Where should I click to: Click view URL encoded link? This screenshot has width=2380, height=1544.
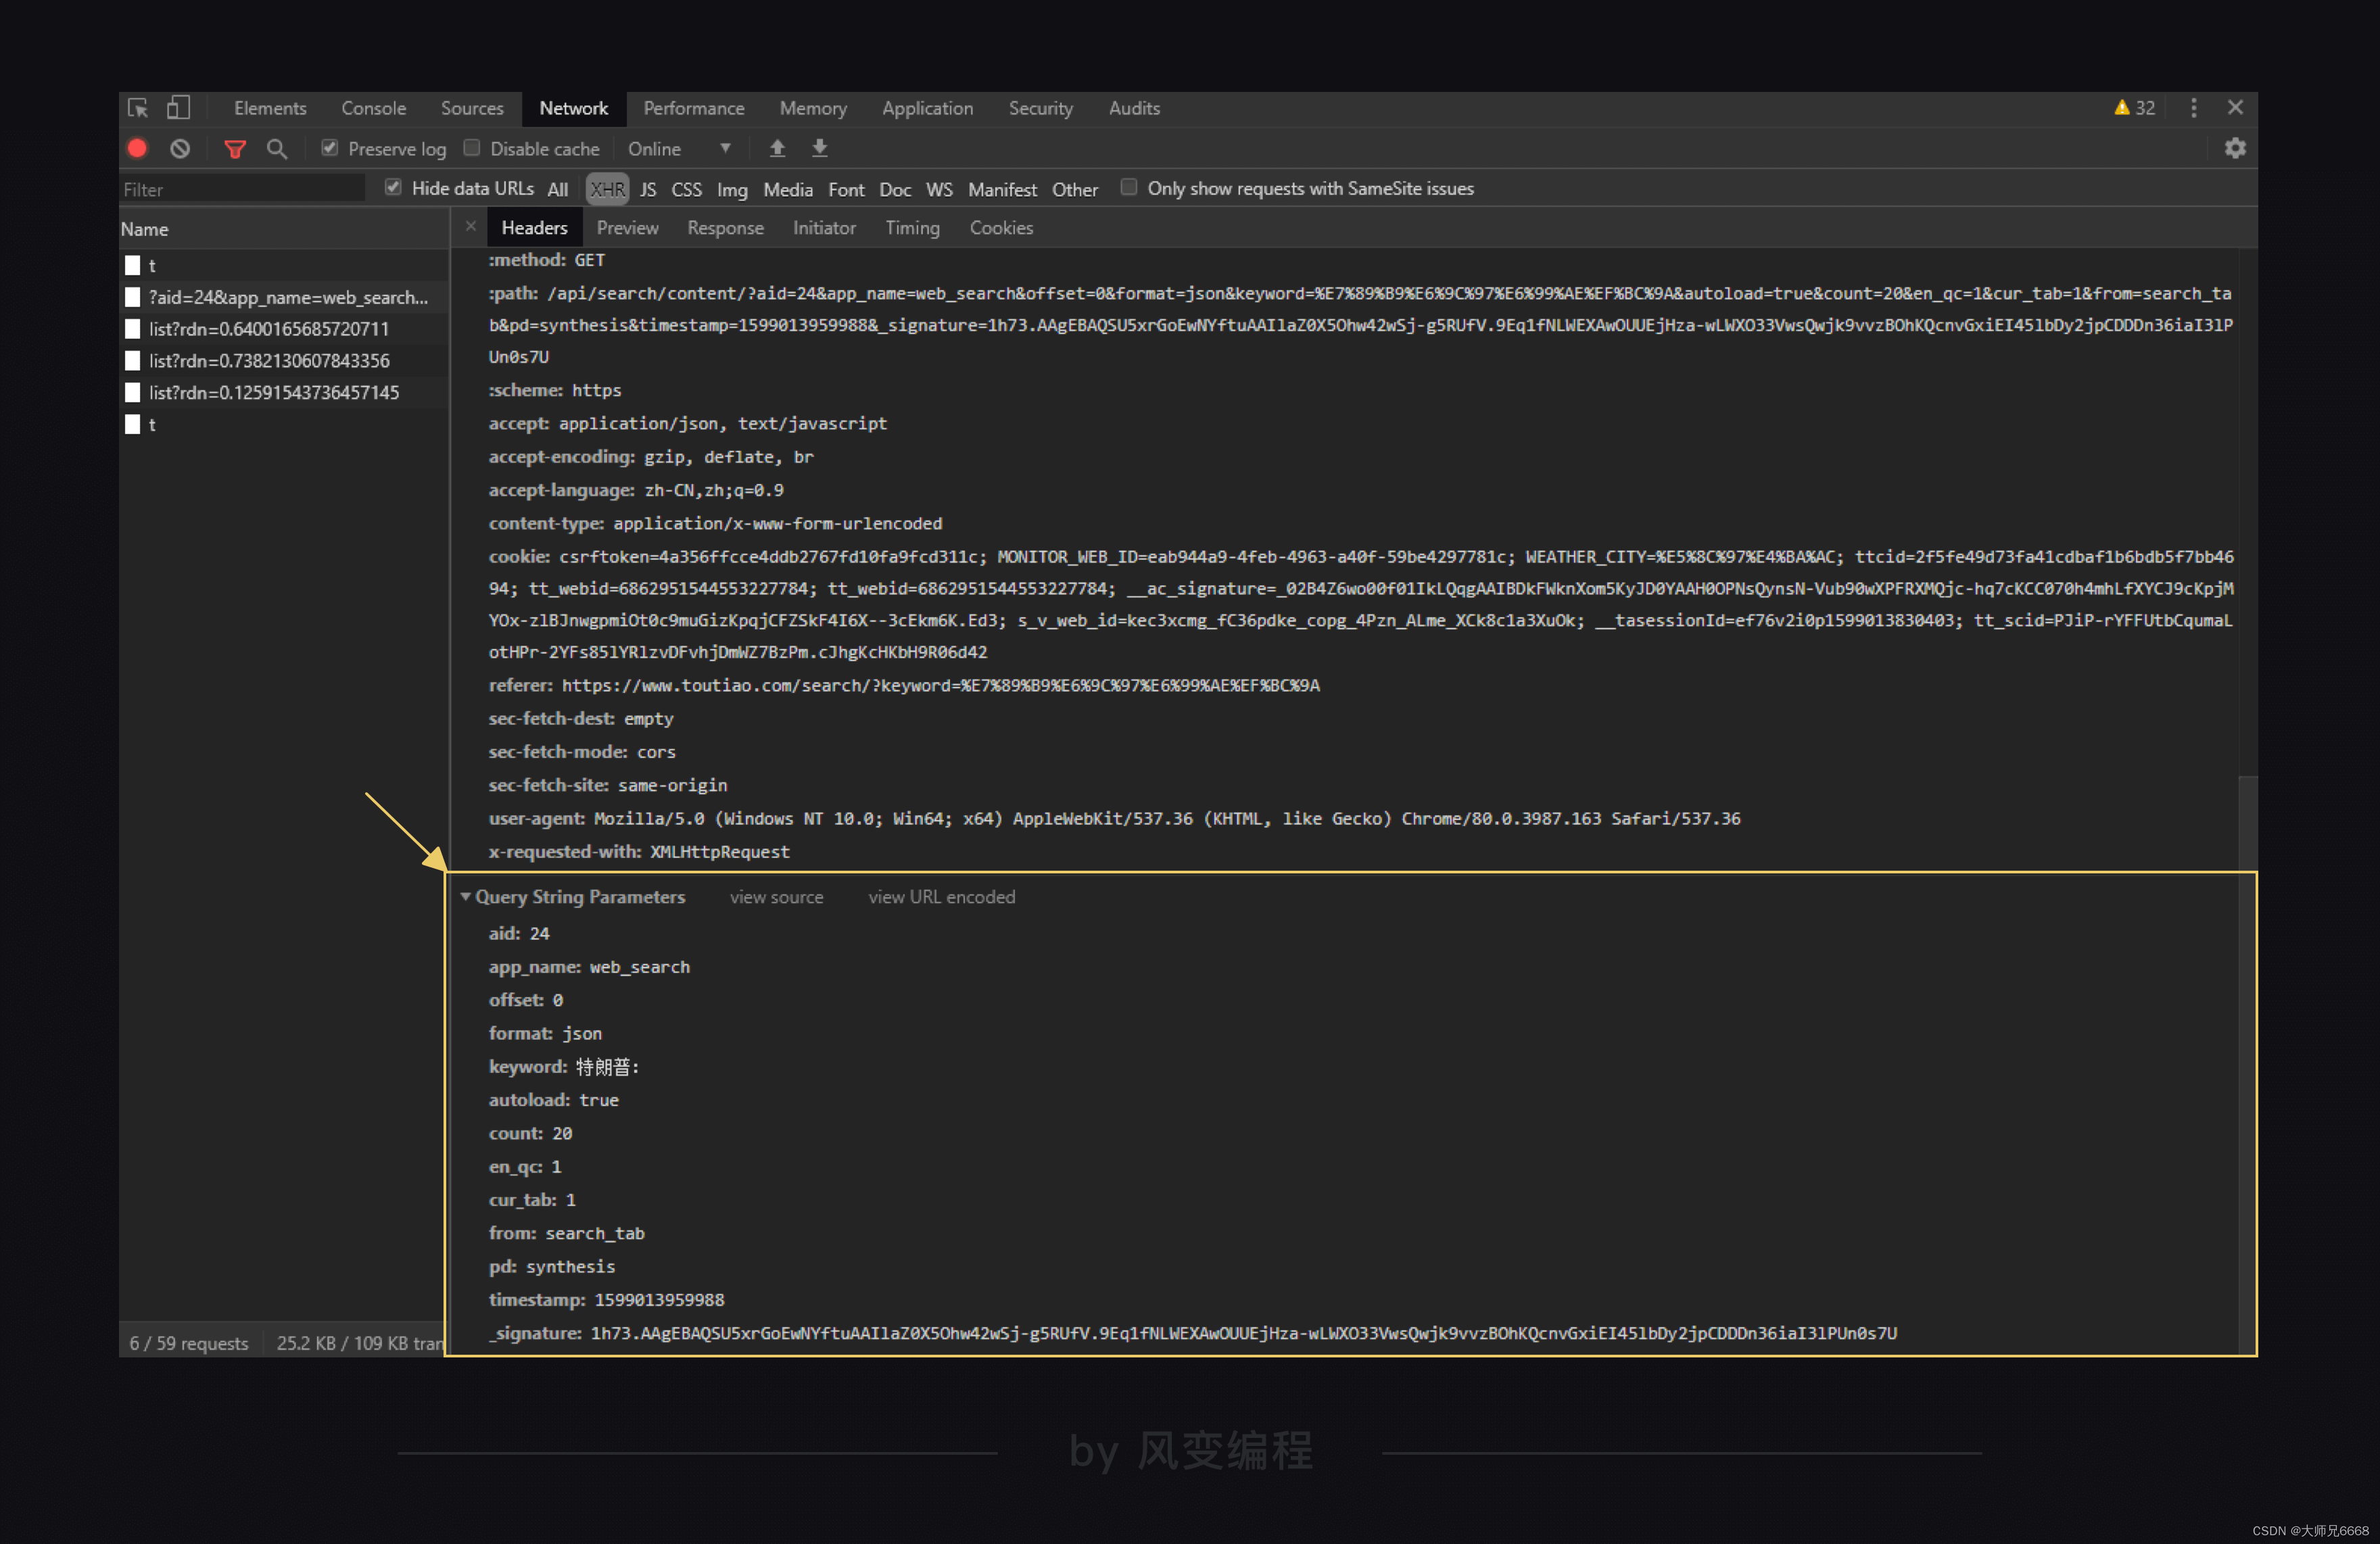(x=942, y=897)
